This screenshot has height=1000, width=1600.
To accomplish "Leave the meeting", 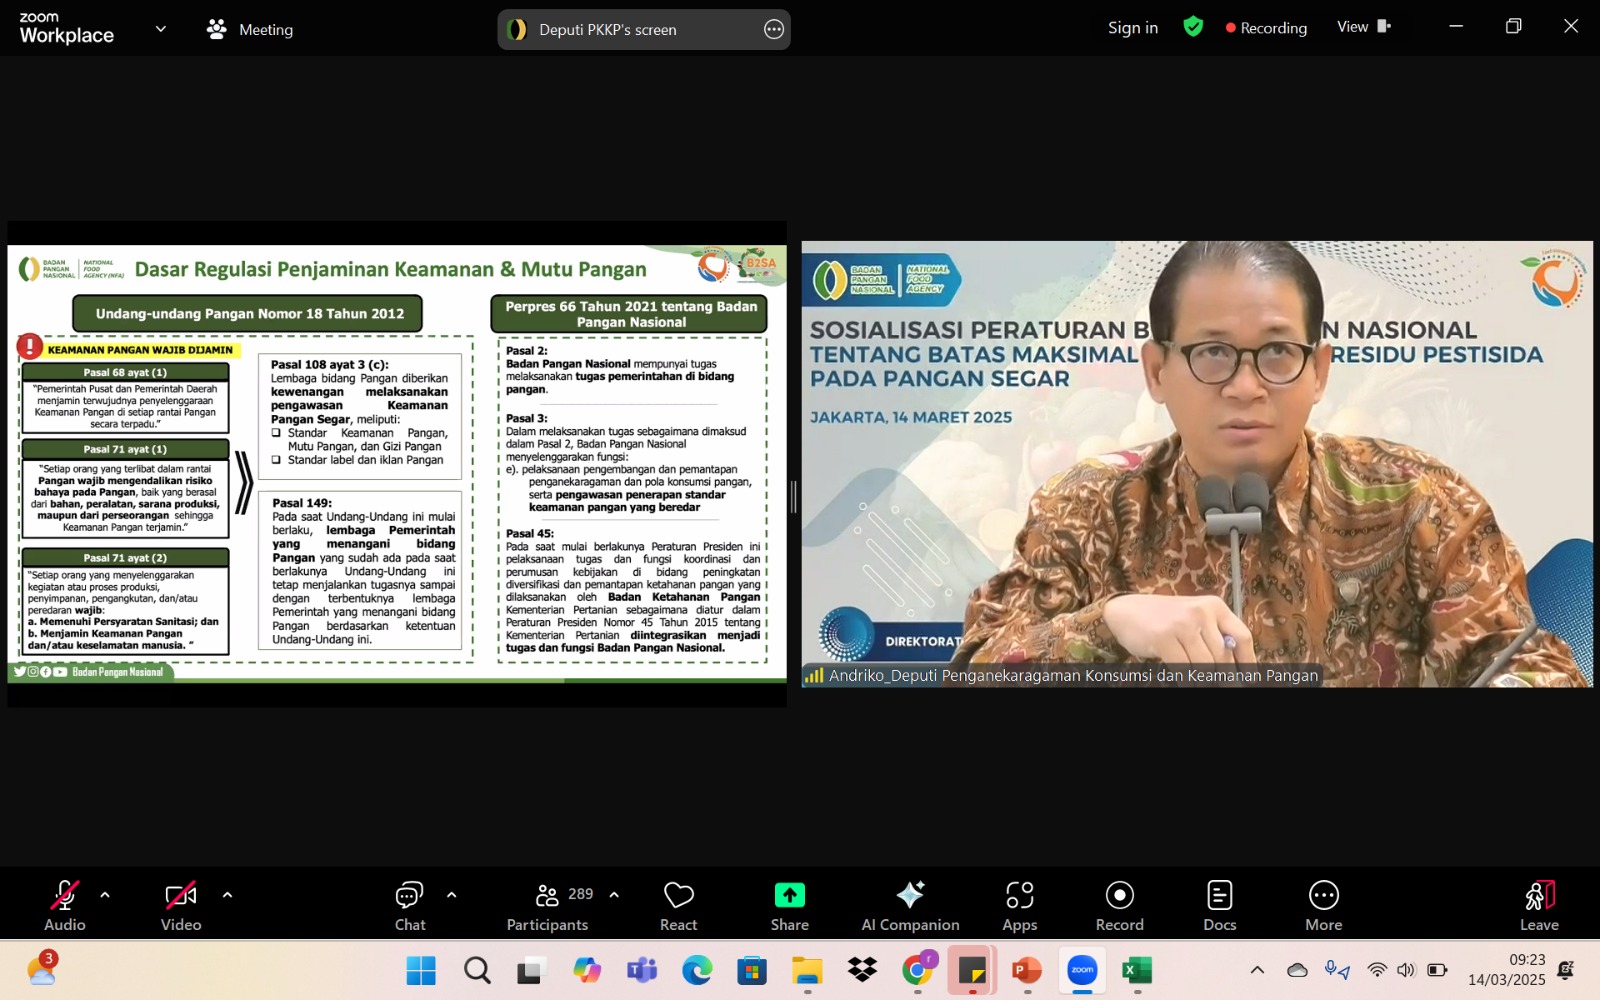I will 1539,906.
